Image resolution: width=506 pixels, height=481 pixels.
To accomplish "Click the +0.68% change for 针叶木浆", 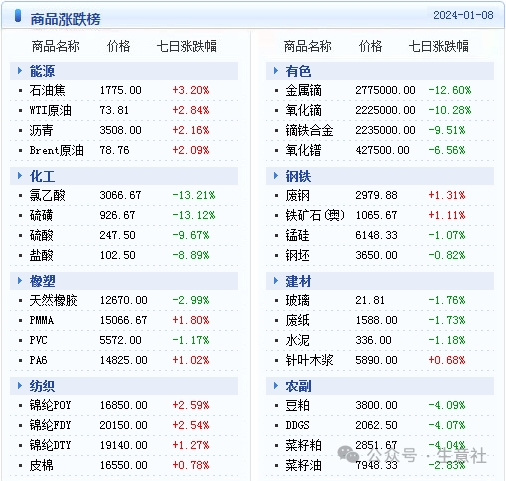I will click(x=447, y=360).
